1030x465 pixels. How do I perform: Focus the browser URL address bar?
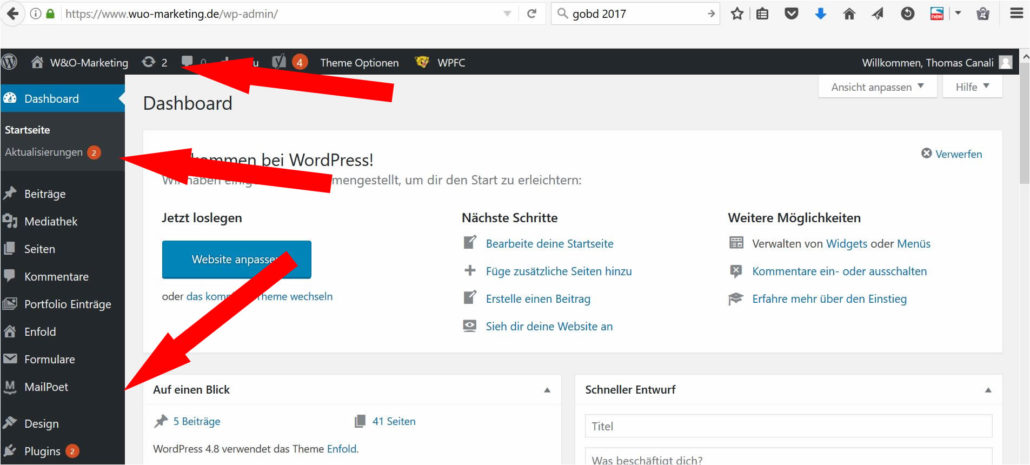[281, 14]
